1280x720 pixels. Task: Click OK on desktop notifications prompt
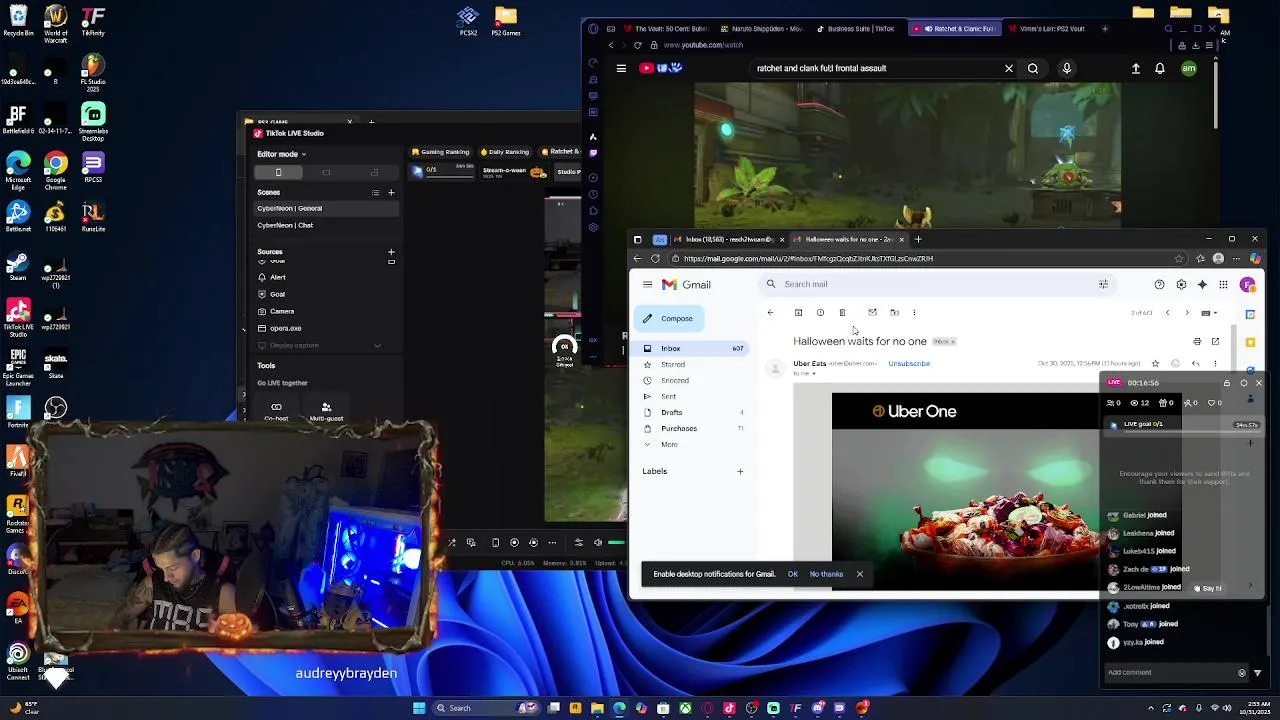(x=793, y=575)
